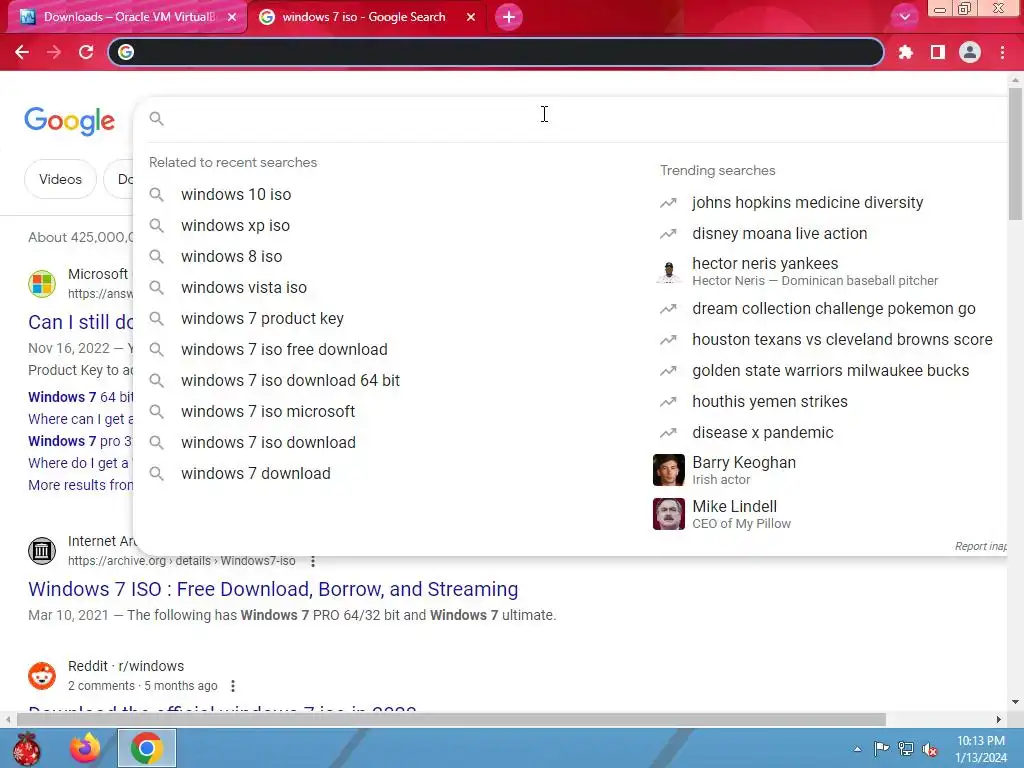1024x768 pixels.
Task: Click the Internet Archive site icon
Action: pos(42,551)
